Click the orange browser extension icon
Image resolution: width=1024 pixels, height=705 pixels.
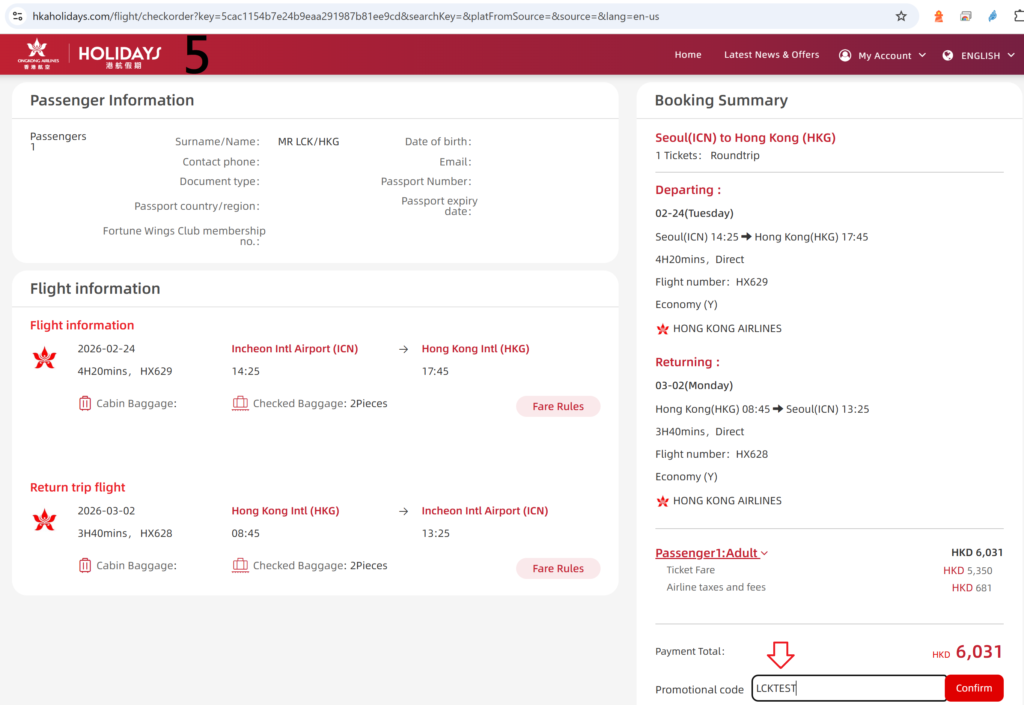coord(938,16)
